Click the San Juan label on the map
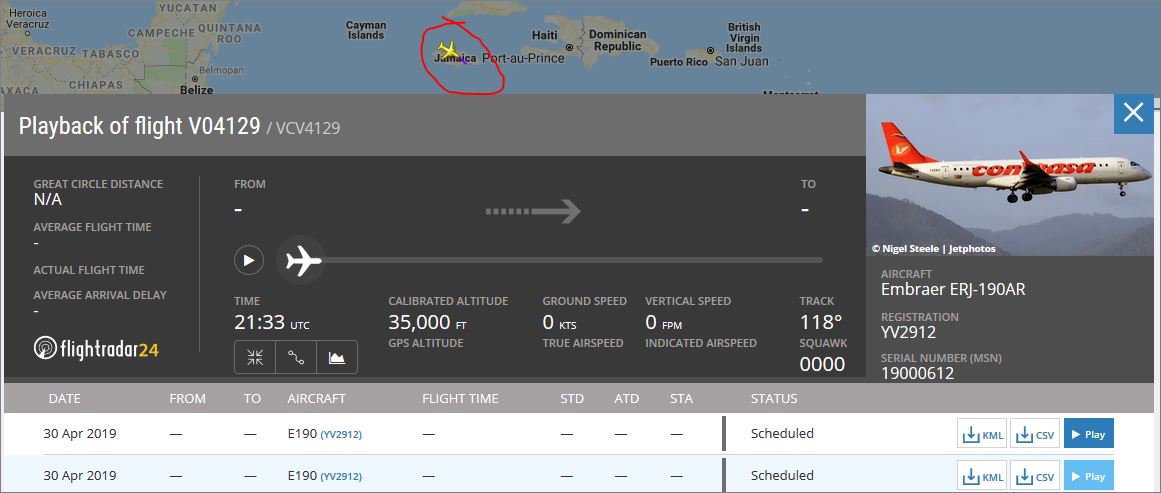The height and width of the screenshot is (493, 1161). point(741,61)
